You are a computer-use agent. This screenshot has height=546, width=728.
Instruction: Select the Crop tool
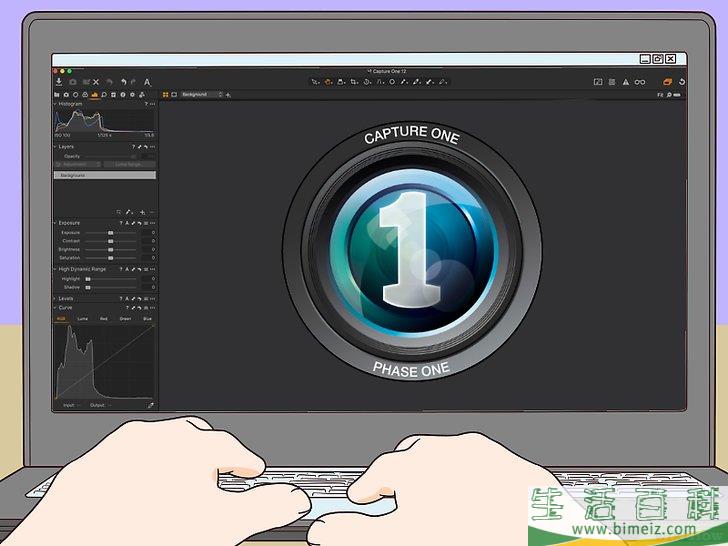click(354, 82)
